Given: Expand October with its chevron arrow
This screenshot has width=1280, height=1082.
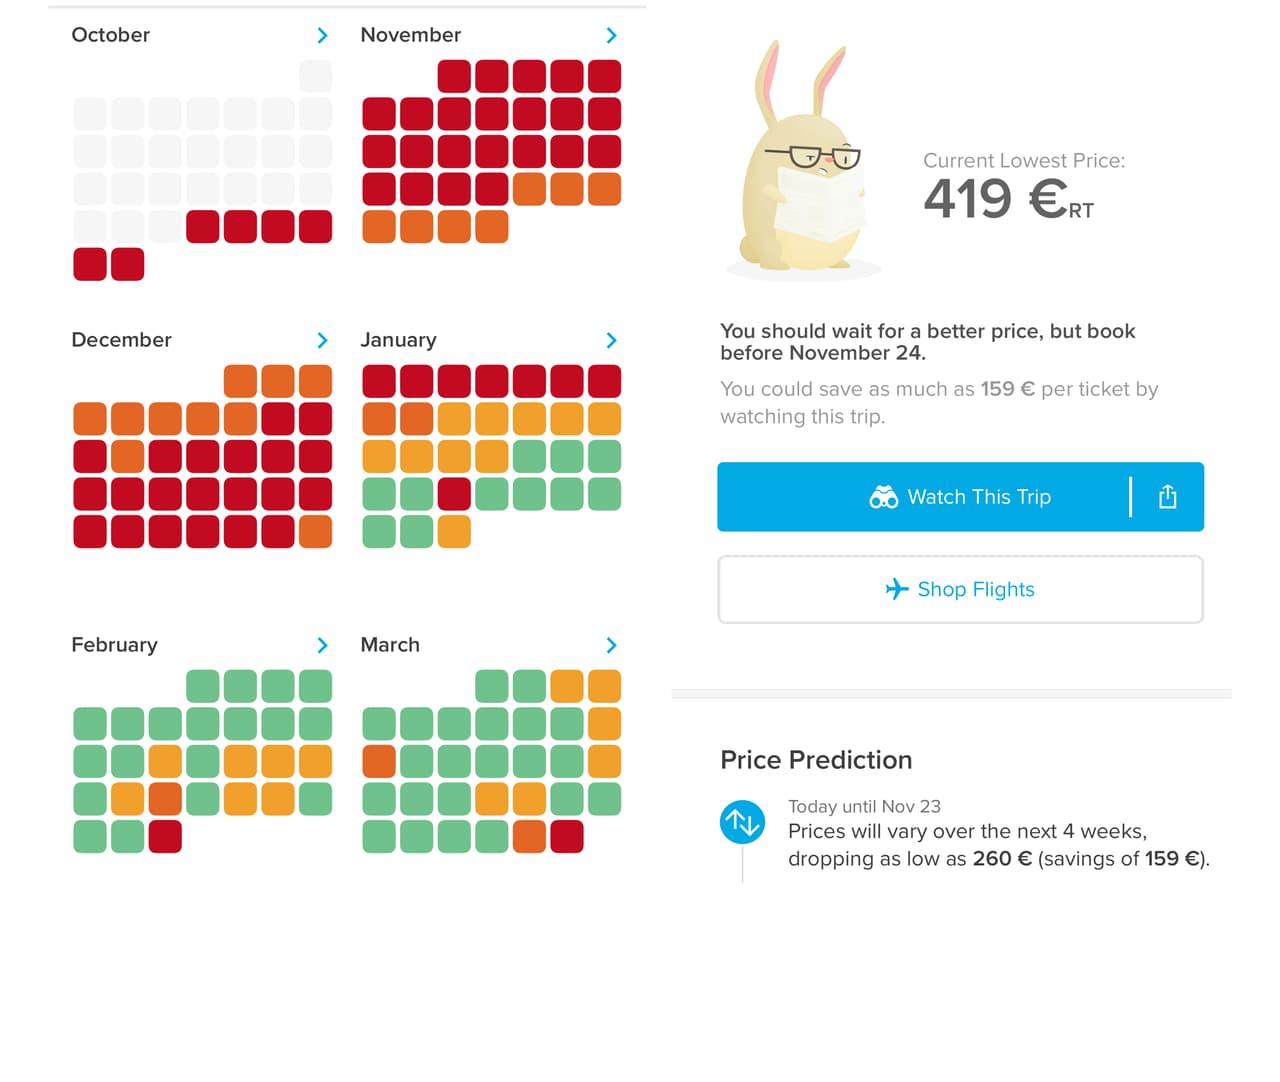Looking at the screenshot, I should point(322,35).
